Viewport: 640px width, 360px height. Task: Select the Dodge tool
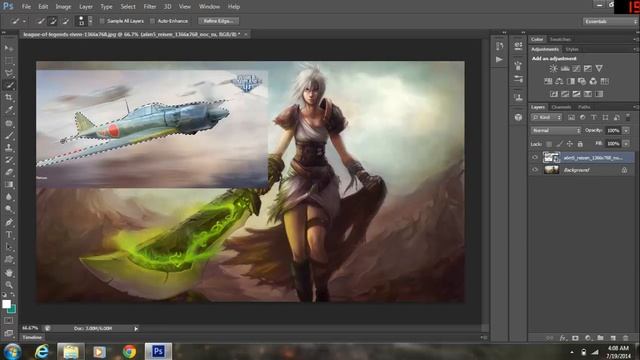9,209
